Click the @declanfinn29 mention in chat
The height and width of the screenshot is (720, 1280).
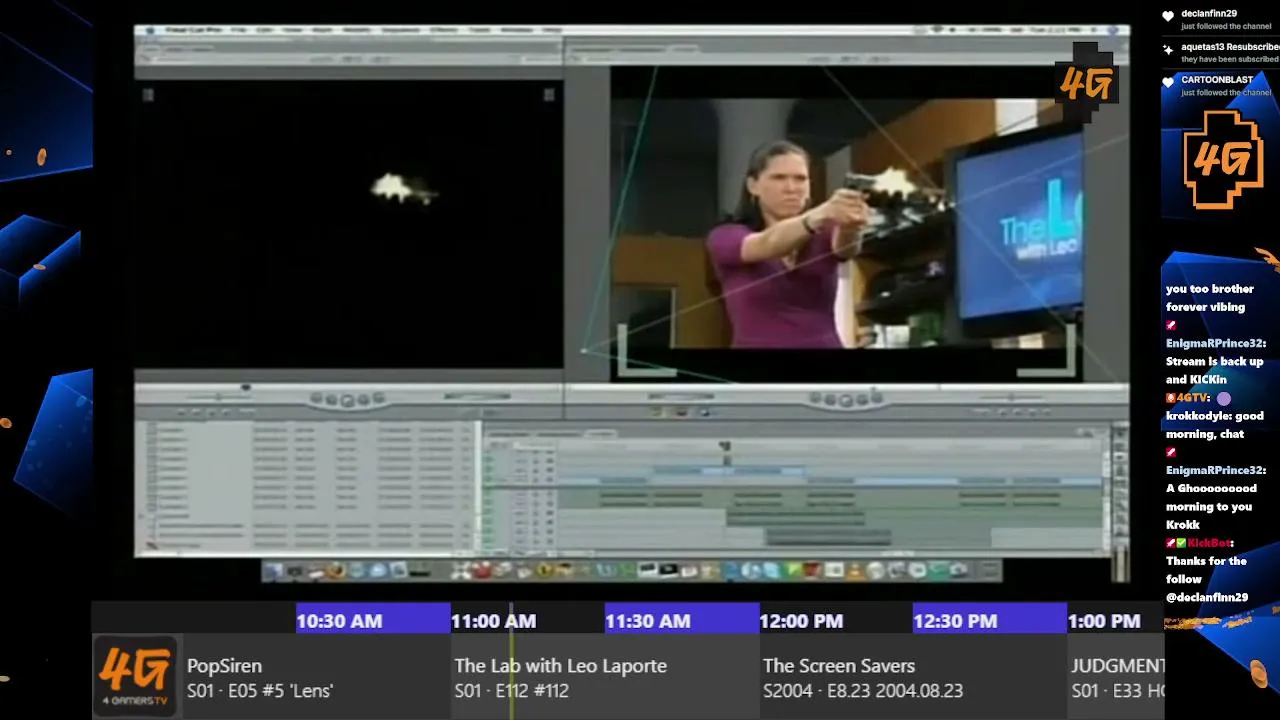pyautogui.click(x=1207, y=597)
